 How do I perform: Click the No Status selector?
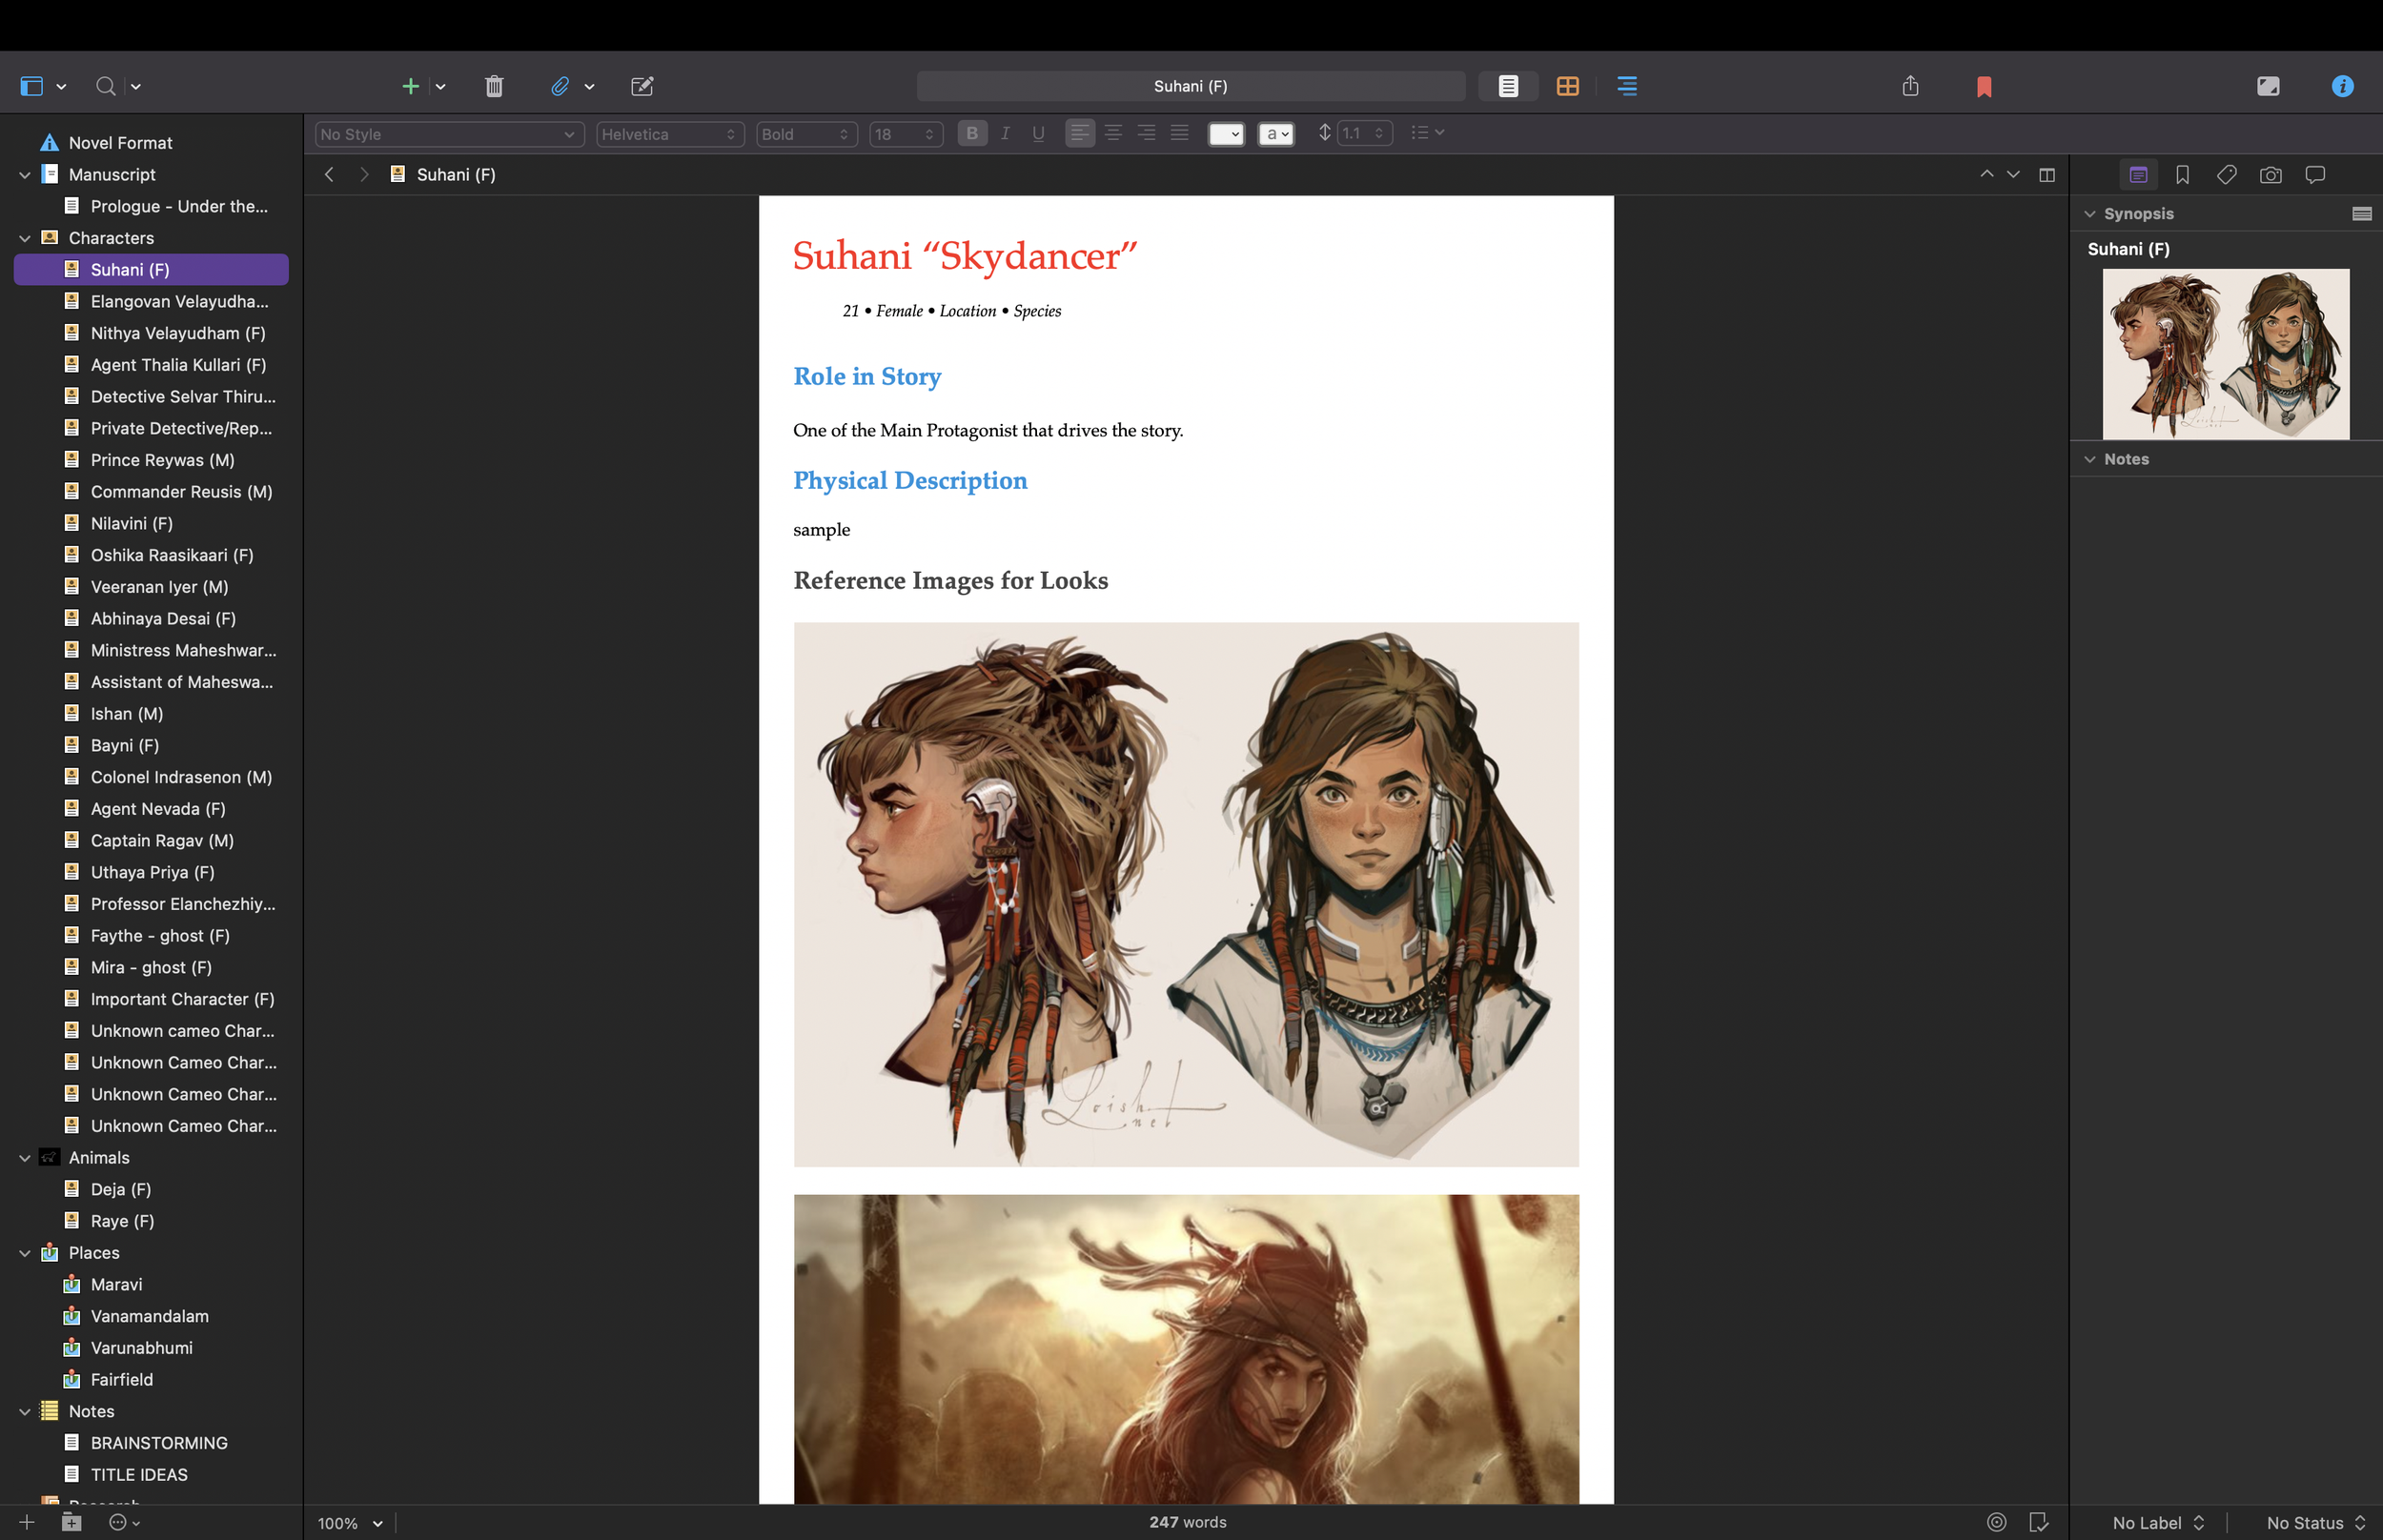[x=2314, y=1522]
